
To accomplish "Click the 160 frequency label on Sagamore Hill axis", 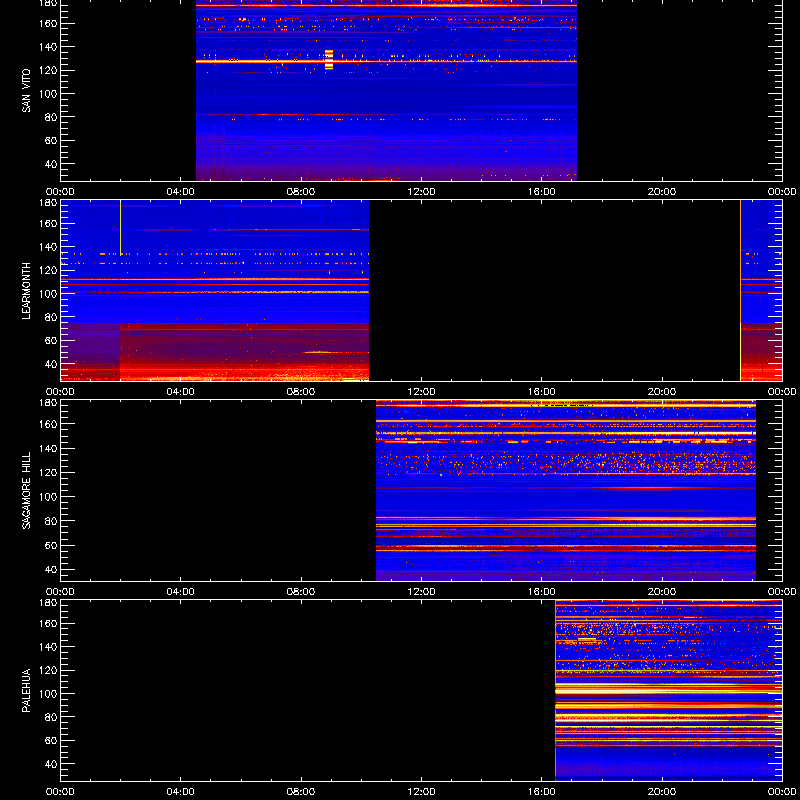I will (48, 424).
